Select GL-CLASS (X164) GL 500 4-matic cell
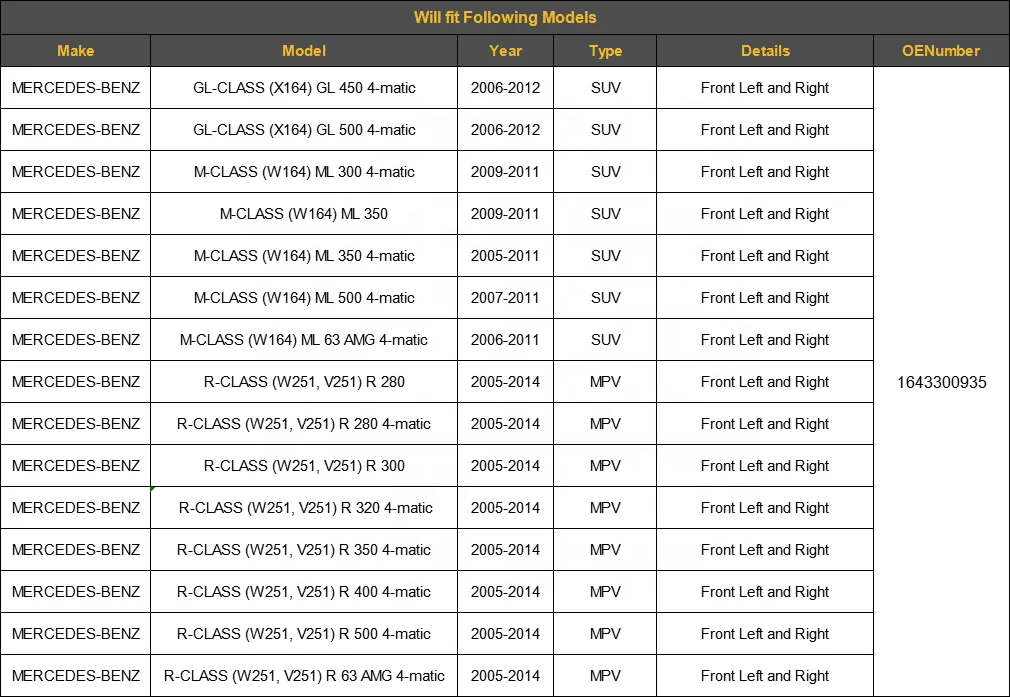Viewport: 1010px width, 697px height. (304, 130)
